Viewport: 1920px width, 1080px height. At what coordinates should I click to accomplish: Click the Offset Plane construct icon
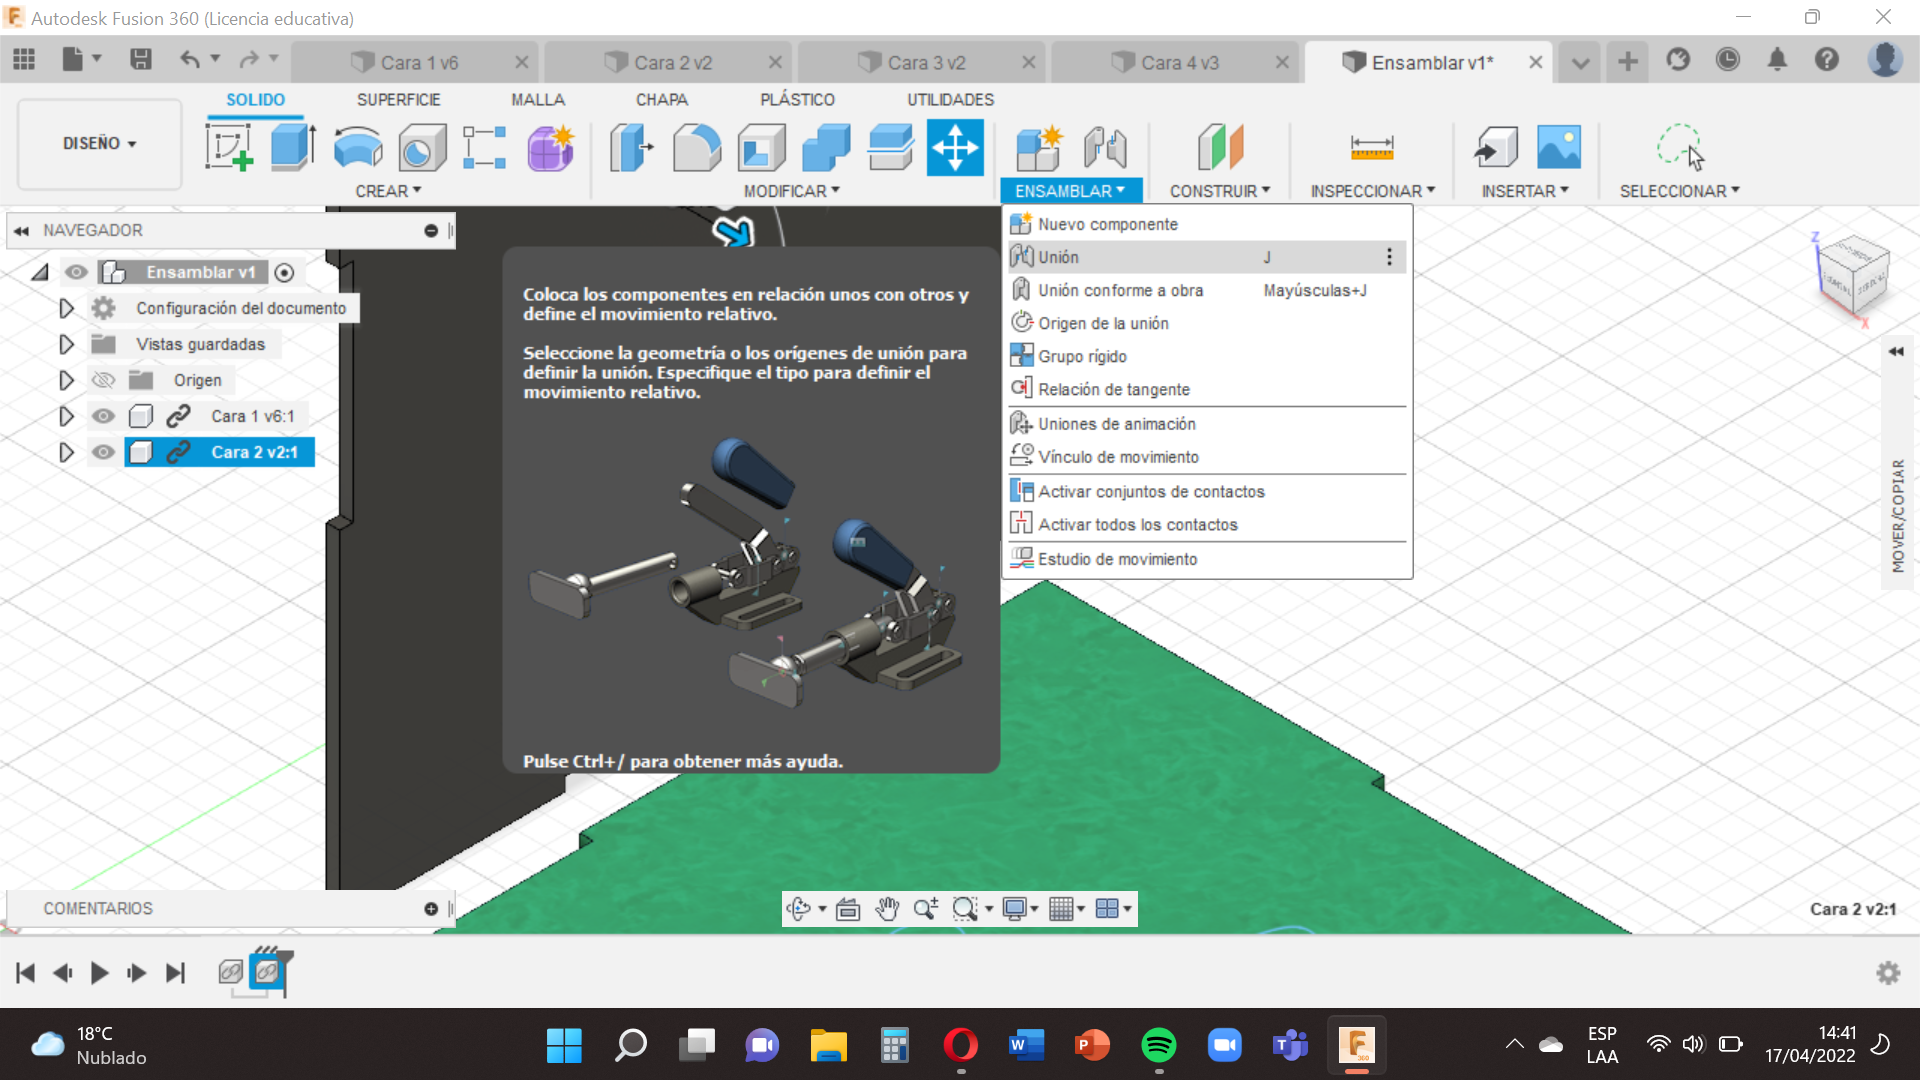click(x=1220, y=148)
